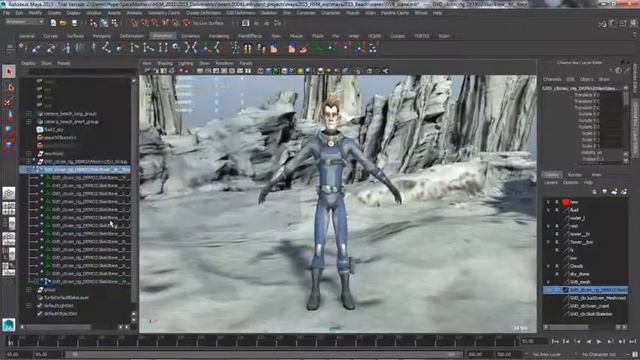Viewport: 640px width, 360px height.
Task: Toggle reference R of sky_dome layer
Action: [556, 274]
